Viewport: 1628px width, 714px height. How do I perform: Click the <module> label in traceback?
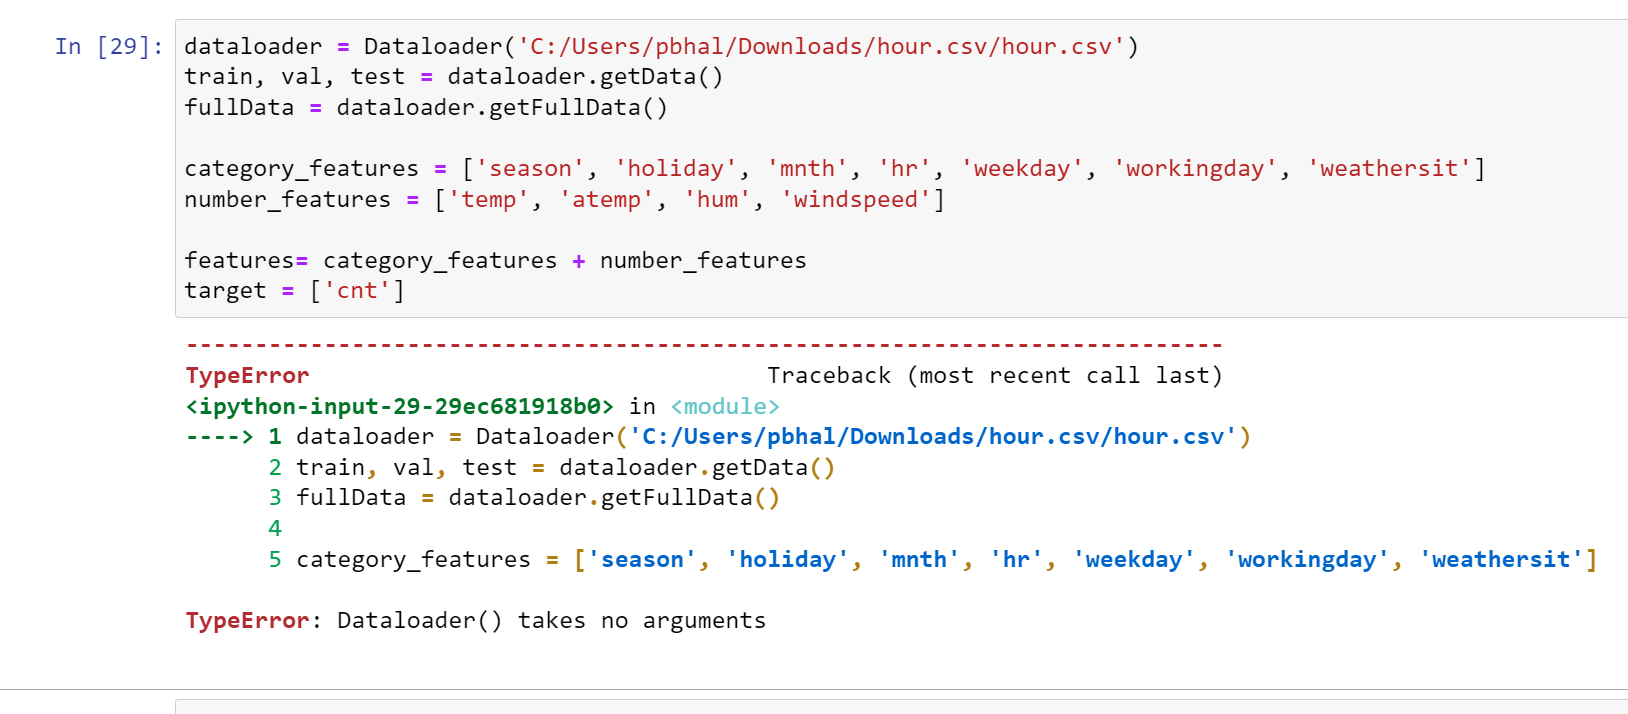[725, 407]
